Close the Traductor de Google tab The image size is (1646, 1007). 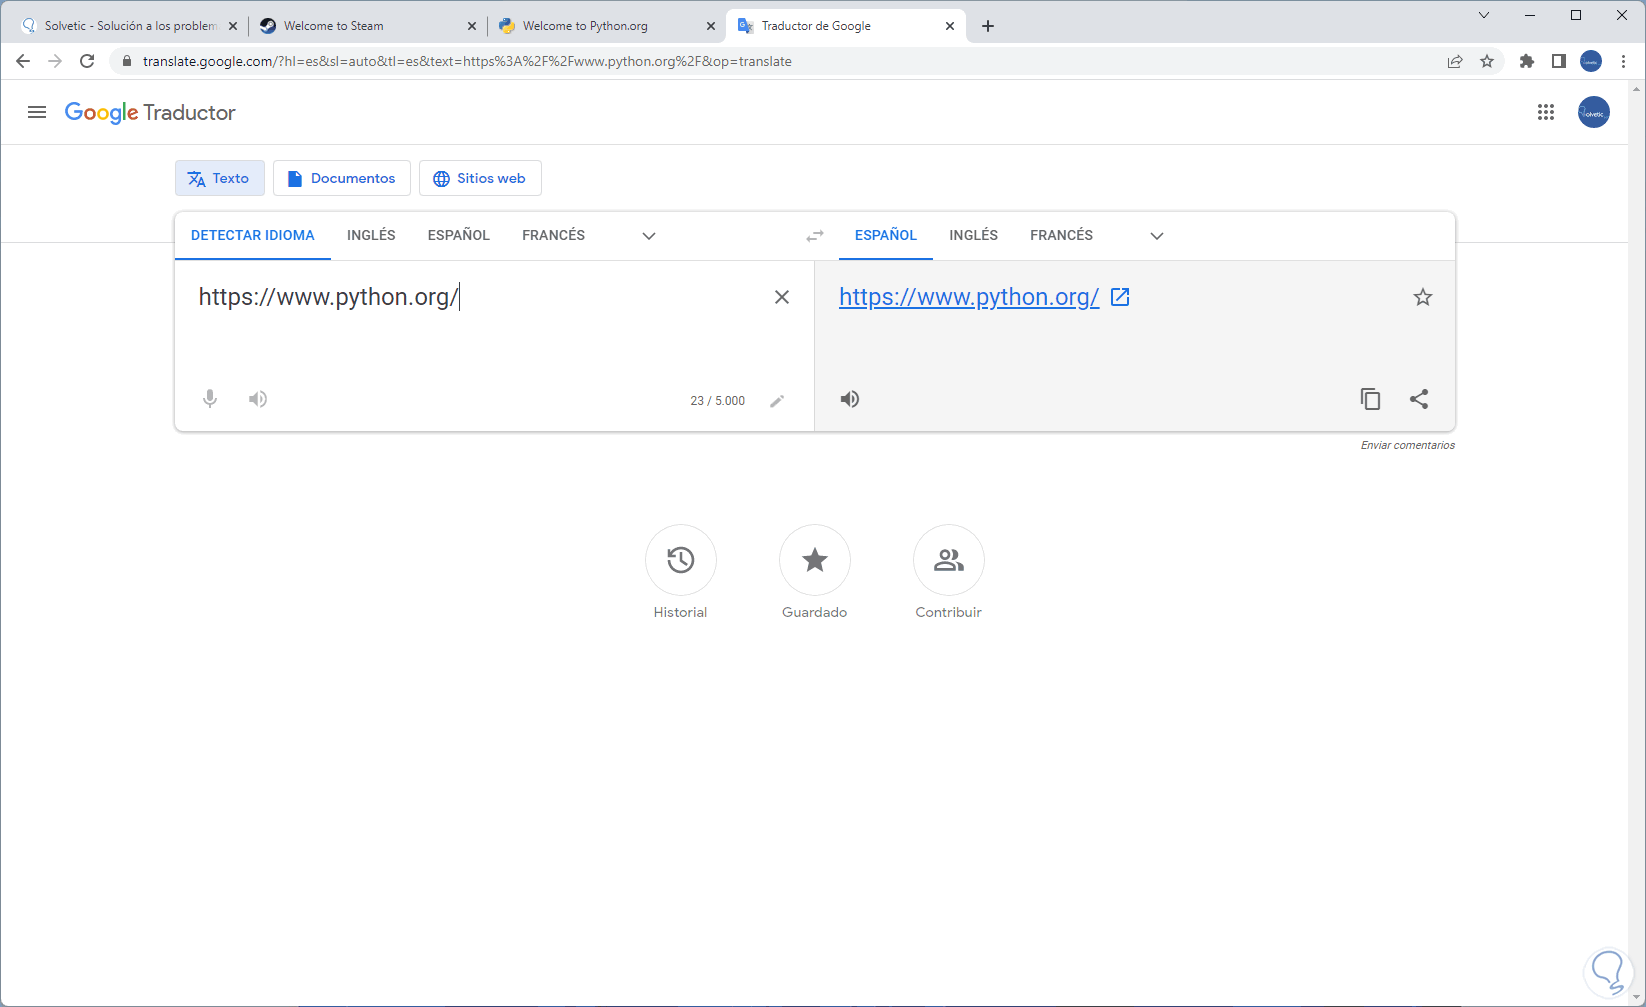click(950, 26)
